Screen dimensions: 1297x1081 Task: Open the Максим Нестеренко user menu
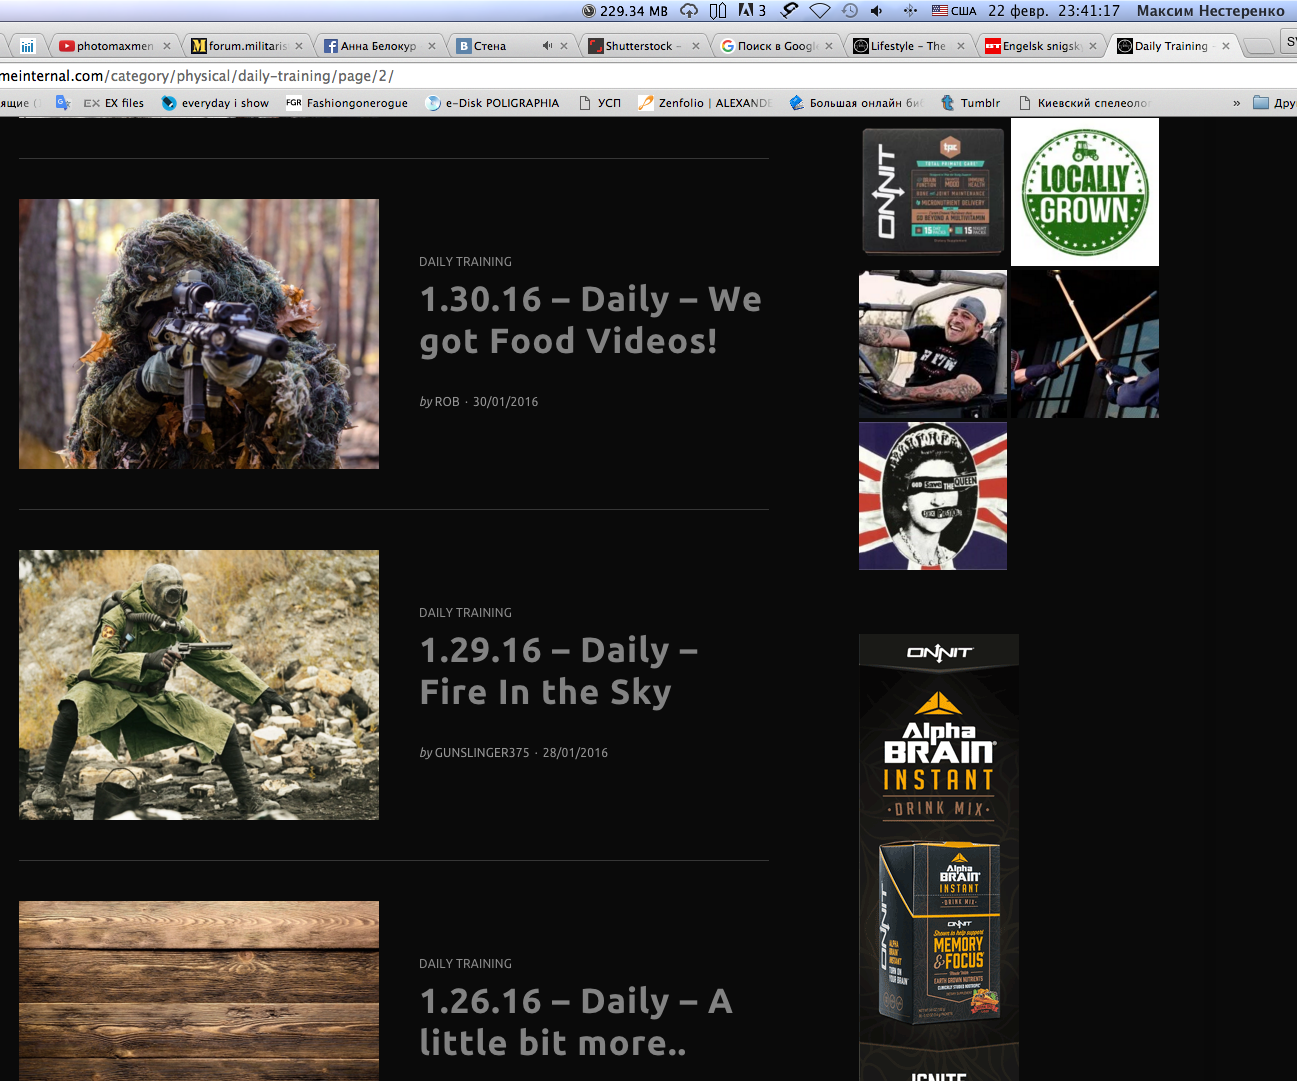coord(1210,11)
